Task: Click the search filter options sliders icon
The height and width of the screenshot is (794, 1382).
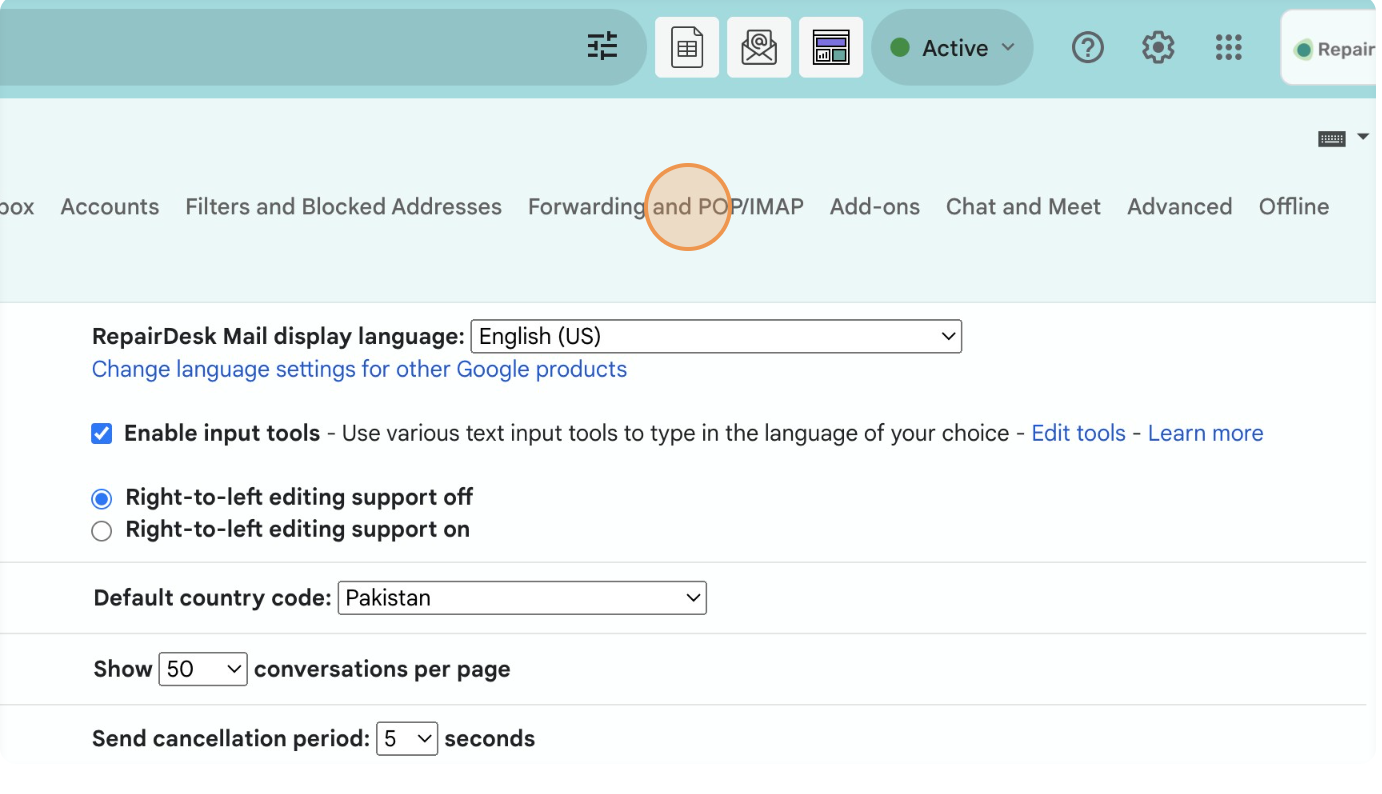Action: pyautogui.click(x=602, y=47)
